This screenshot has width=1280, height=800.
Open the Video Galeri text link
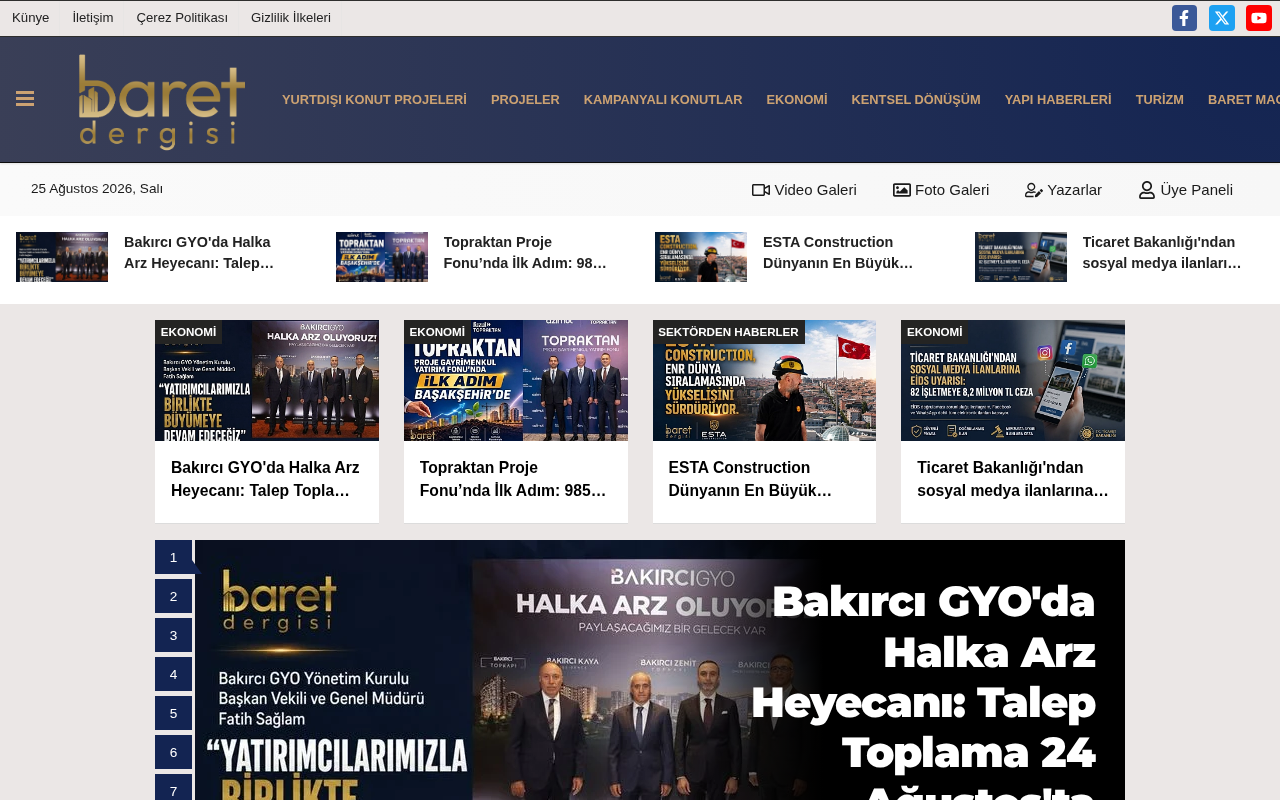coord(815,190)
